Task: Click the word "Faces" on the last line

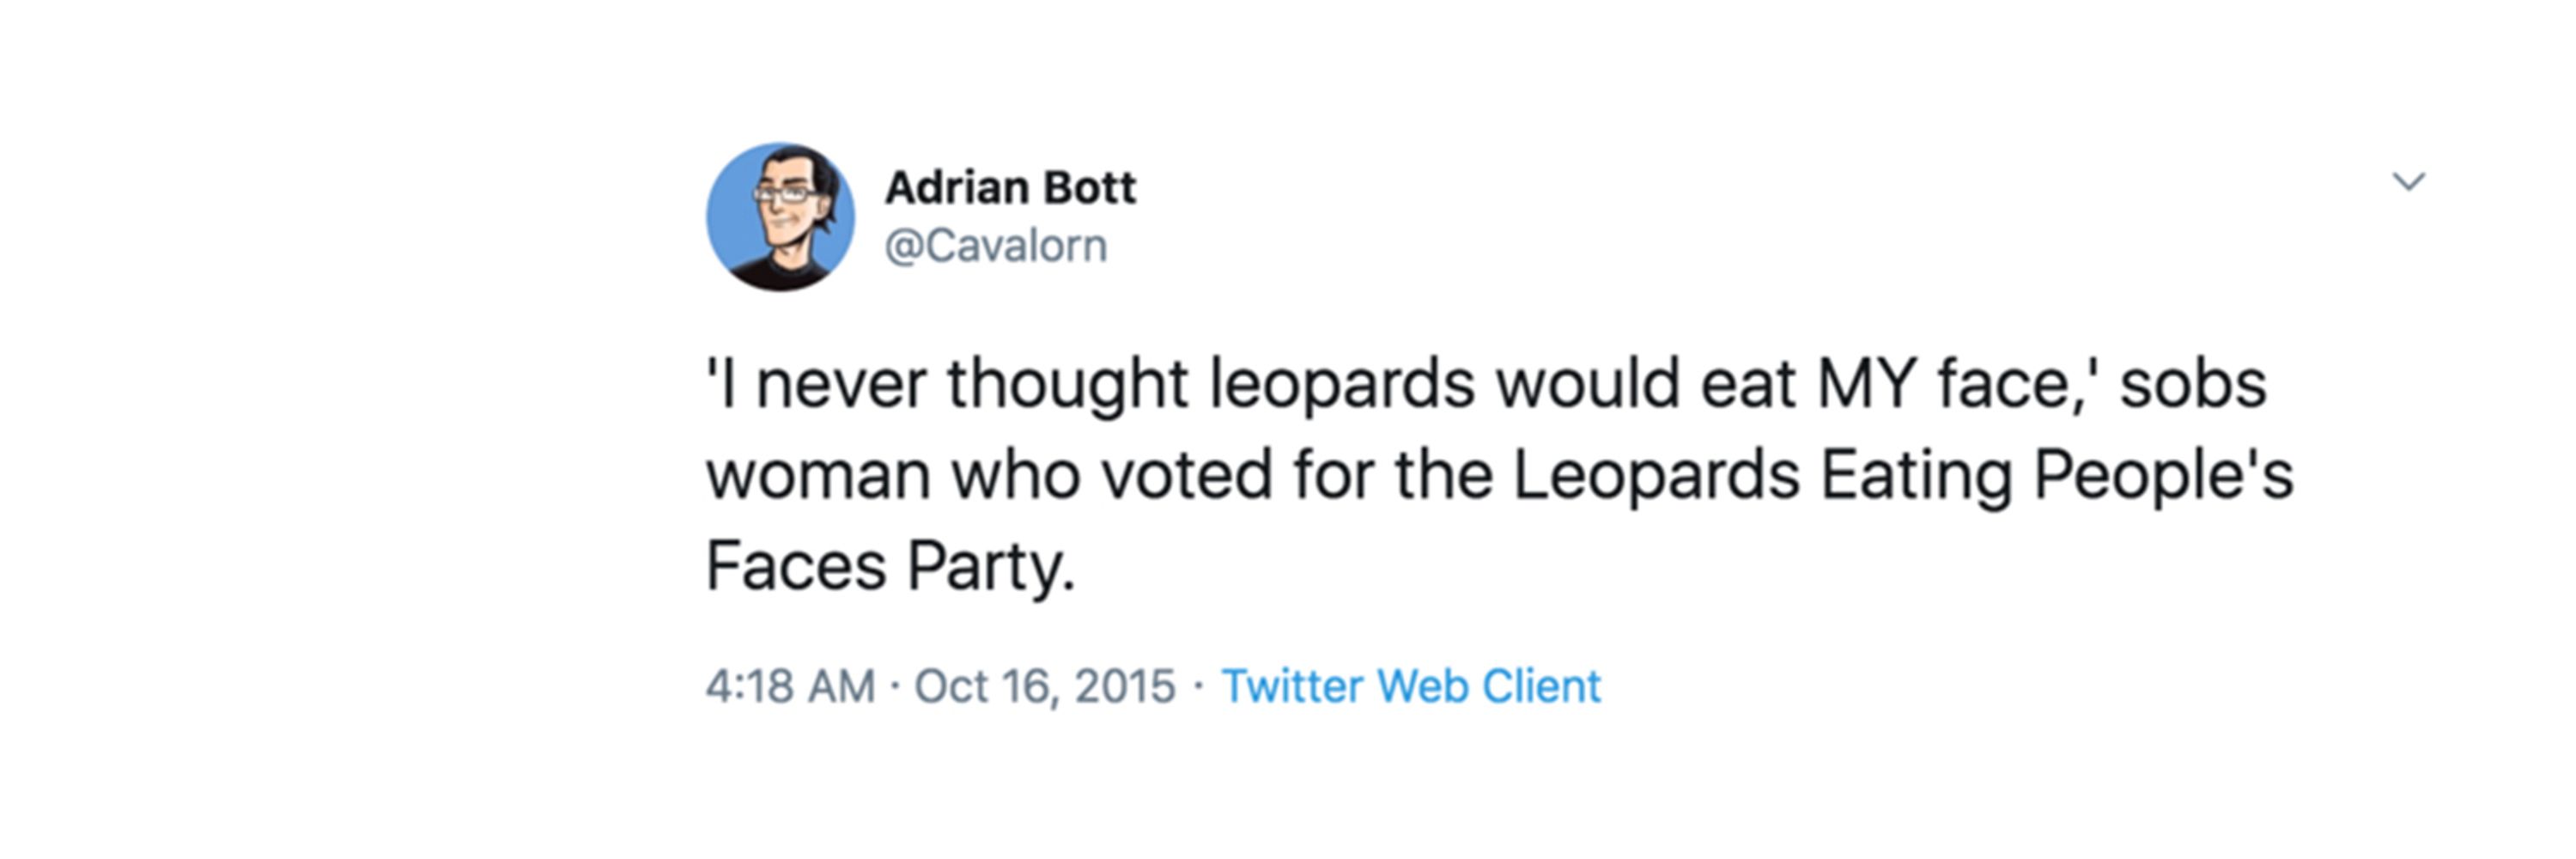Action: (x=796, y=566)
